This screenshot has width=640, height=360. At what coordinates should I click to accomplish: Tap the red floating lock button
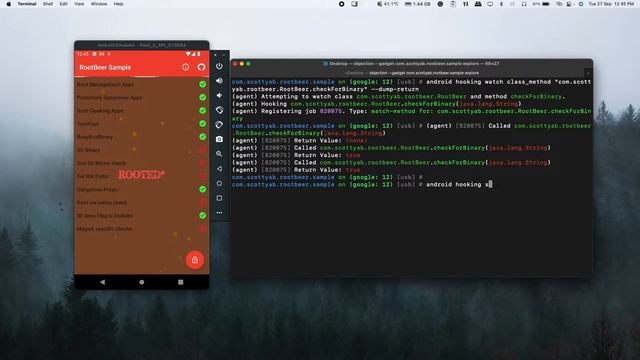coord(195,260)
